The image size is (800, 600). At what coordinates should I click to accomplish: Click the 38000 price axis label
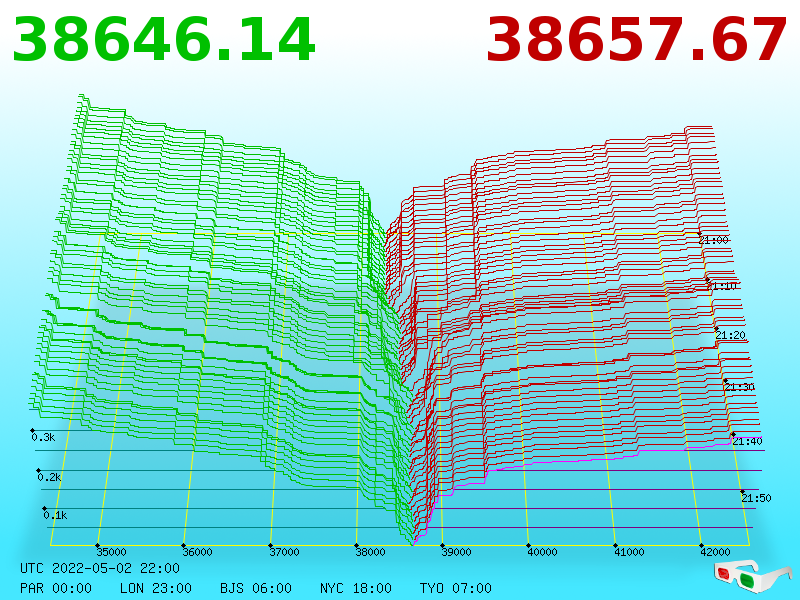pyautogui.click(x=370, y=552)
